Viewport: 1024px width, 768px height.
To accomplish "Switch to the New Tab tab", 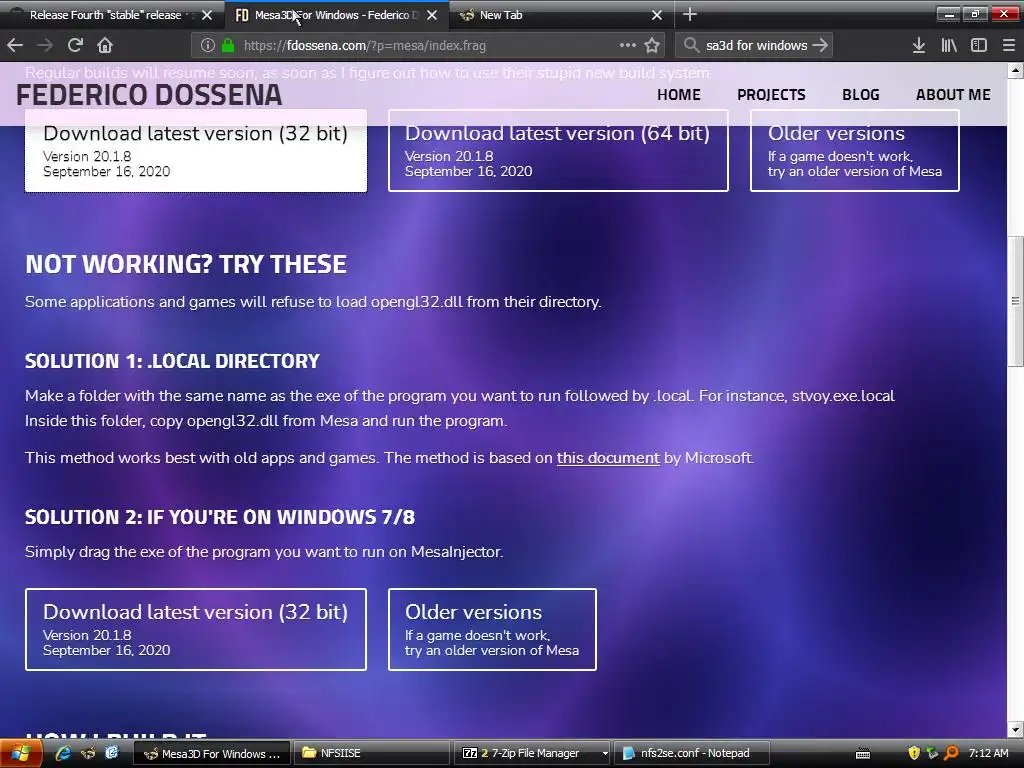I will click(x=555, y=15).
